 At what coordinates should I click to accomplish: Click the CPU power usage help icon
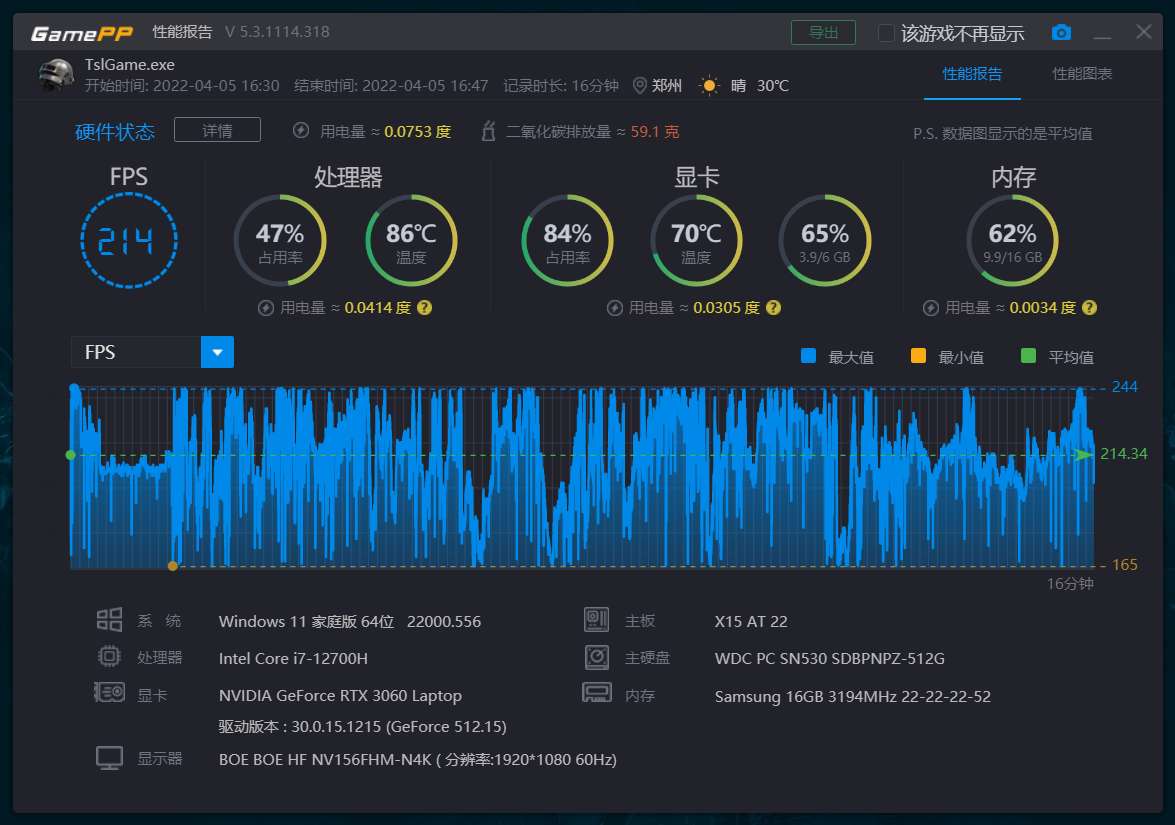click(425, 308)
